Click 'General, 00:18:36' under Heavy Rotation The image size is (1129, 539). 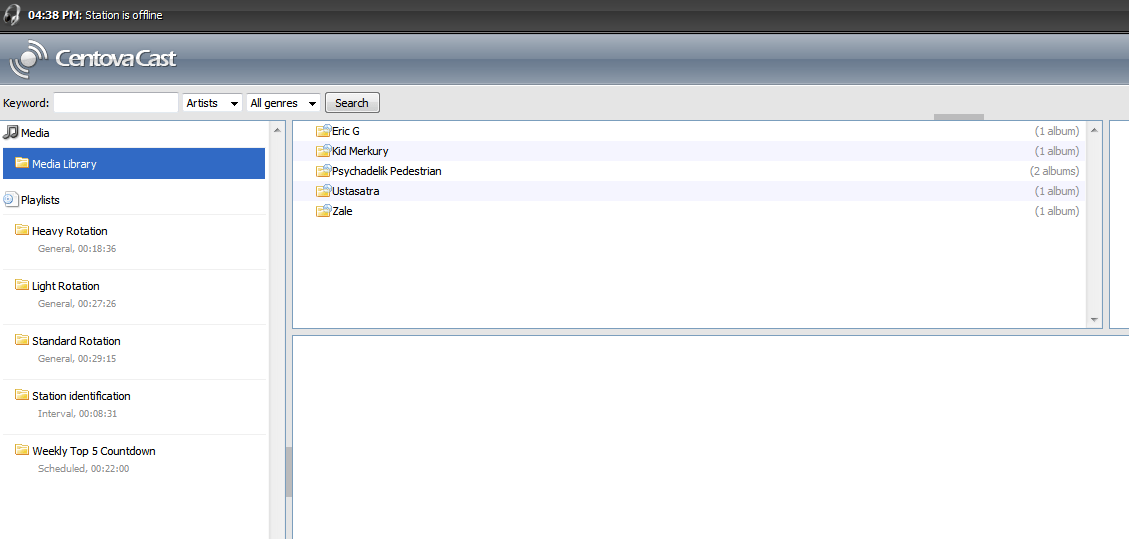77,249
